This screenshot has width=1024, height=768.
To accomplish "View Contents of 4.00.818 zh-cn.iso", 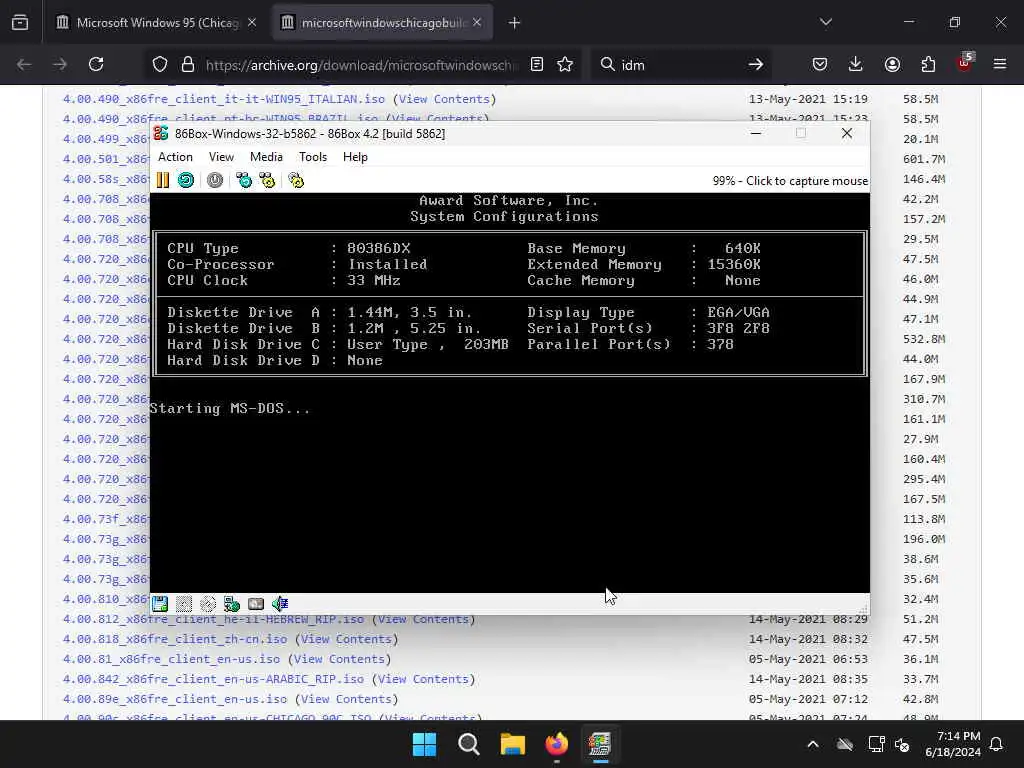I will (346, 639).
